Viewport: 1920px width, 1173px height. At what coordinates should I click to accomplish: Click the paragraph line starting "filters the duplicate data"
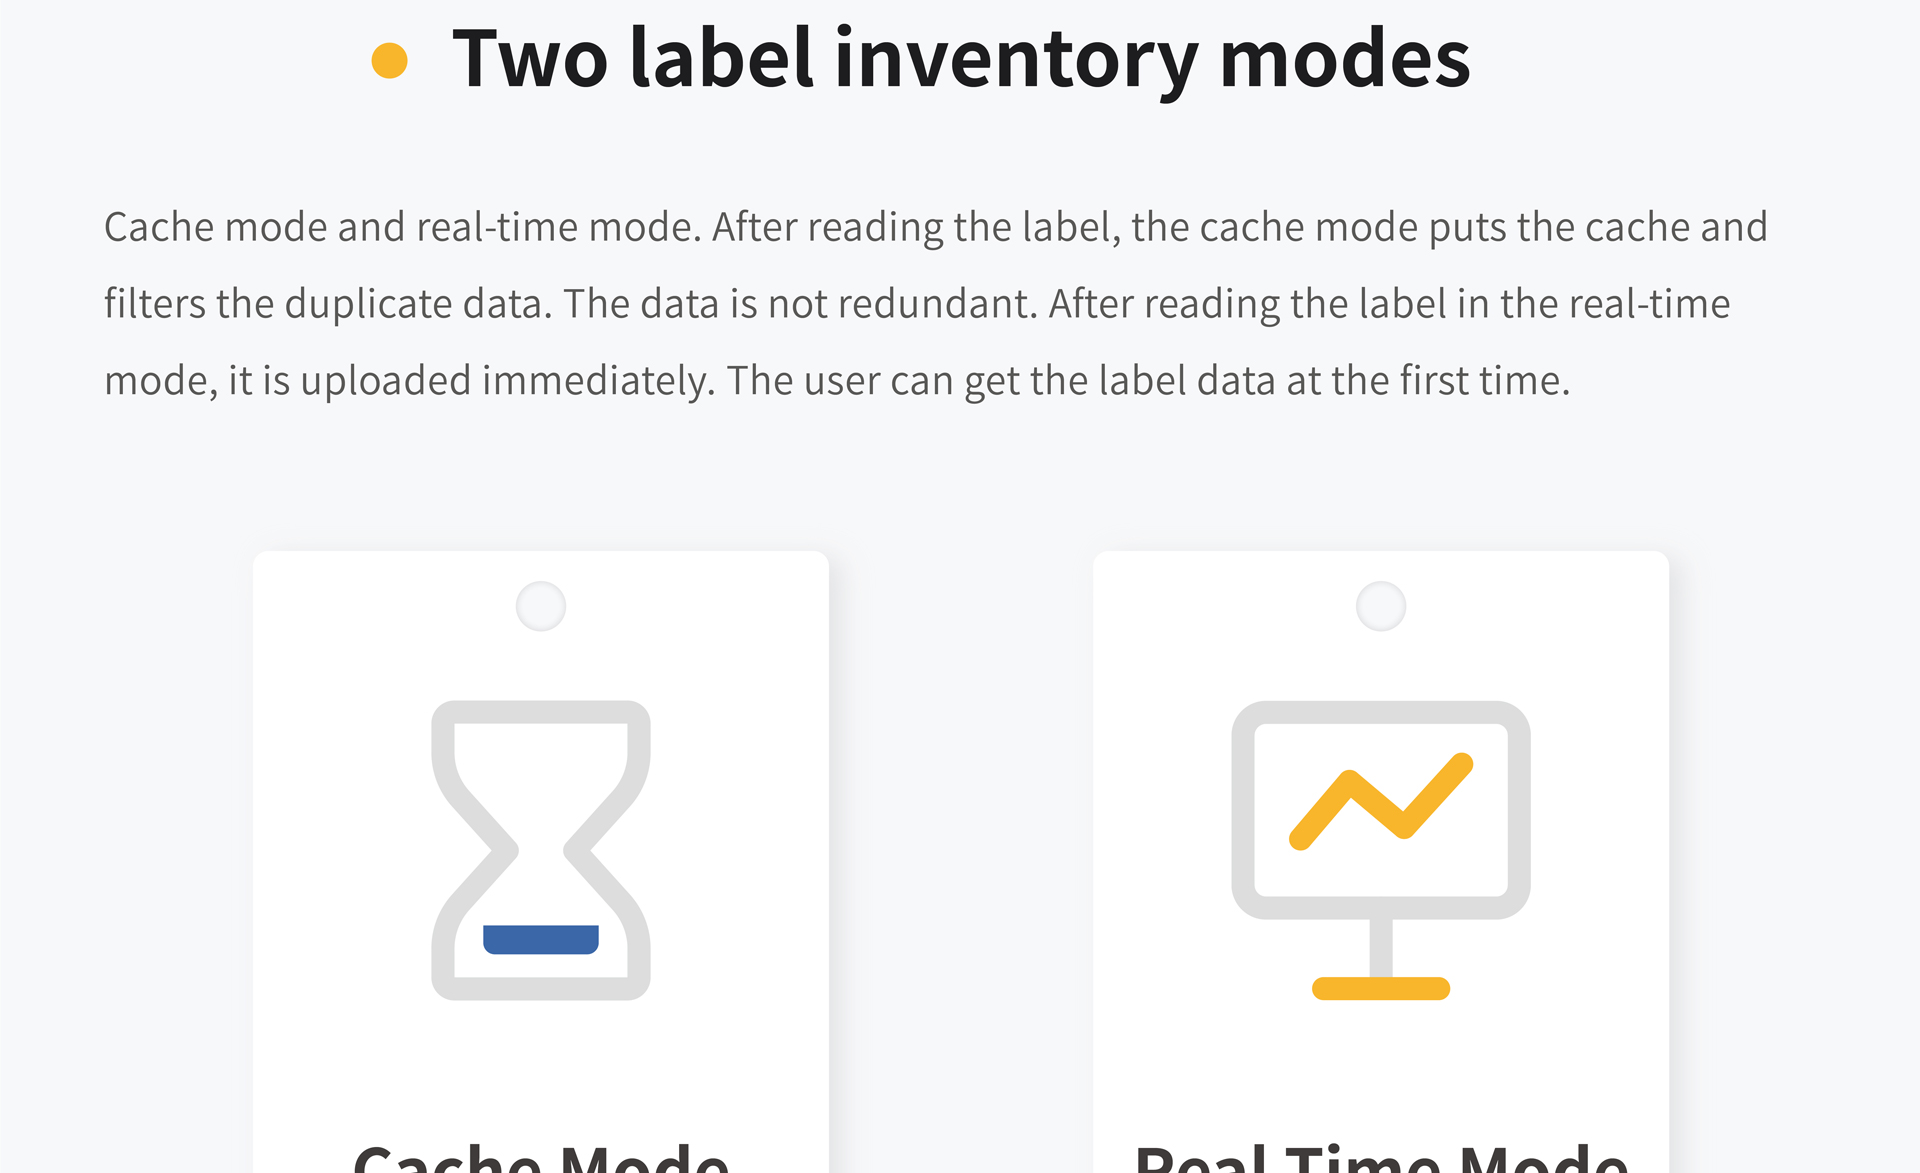(917, 304)
